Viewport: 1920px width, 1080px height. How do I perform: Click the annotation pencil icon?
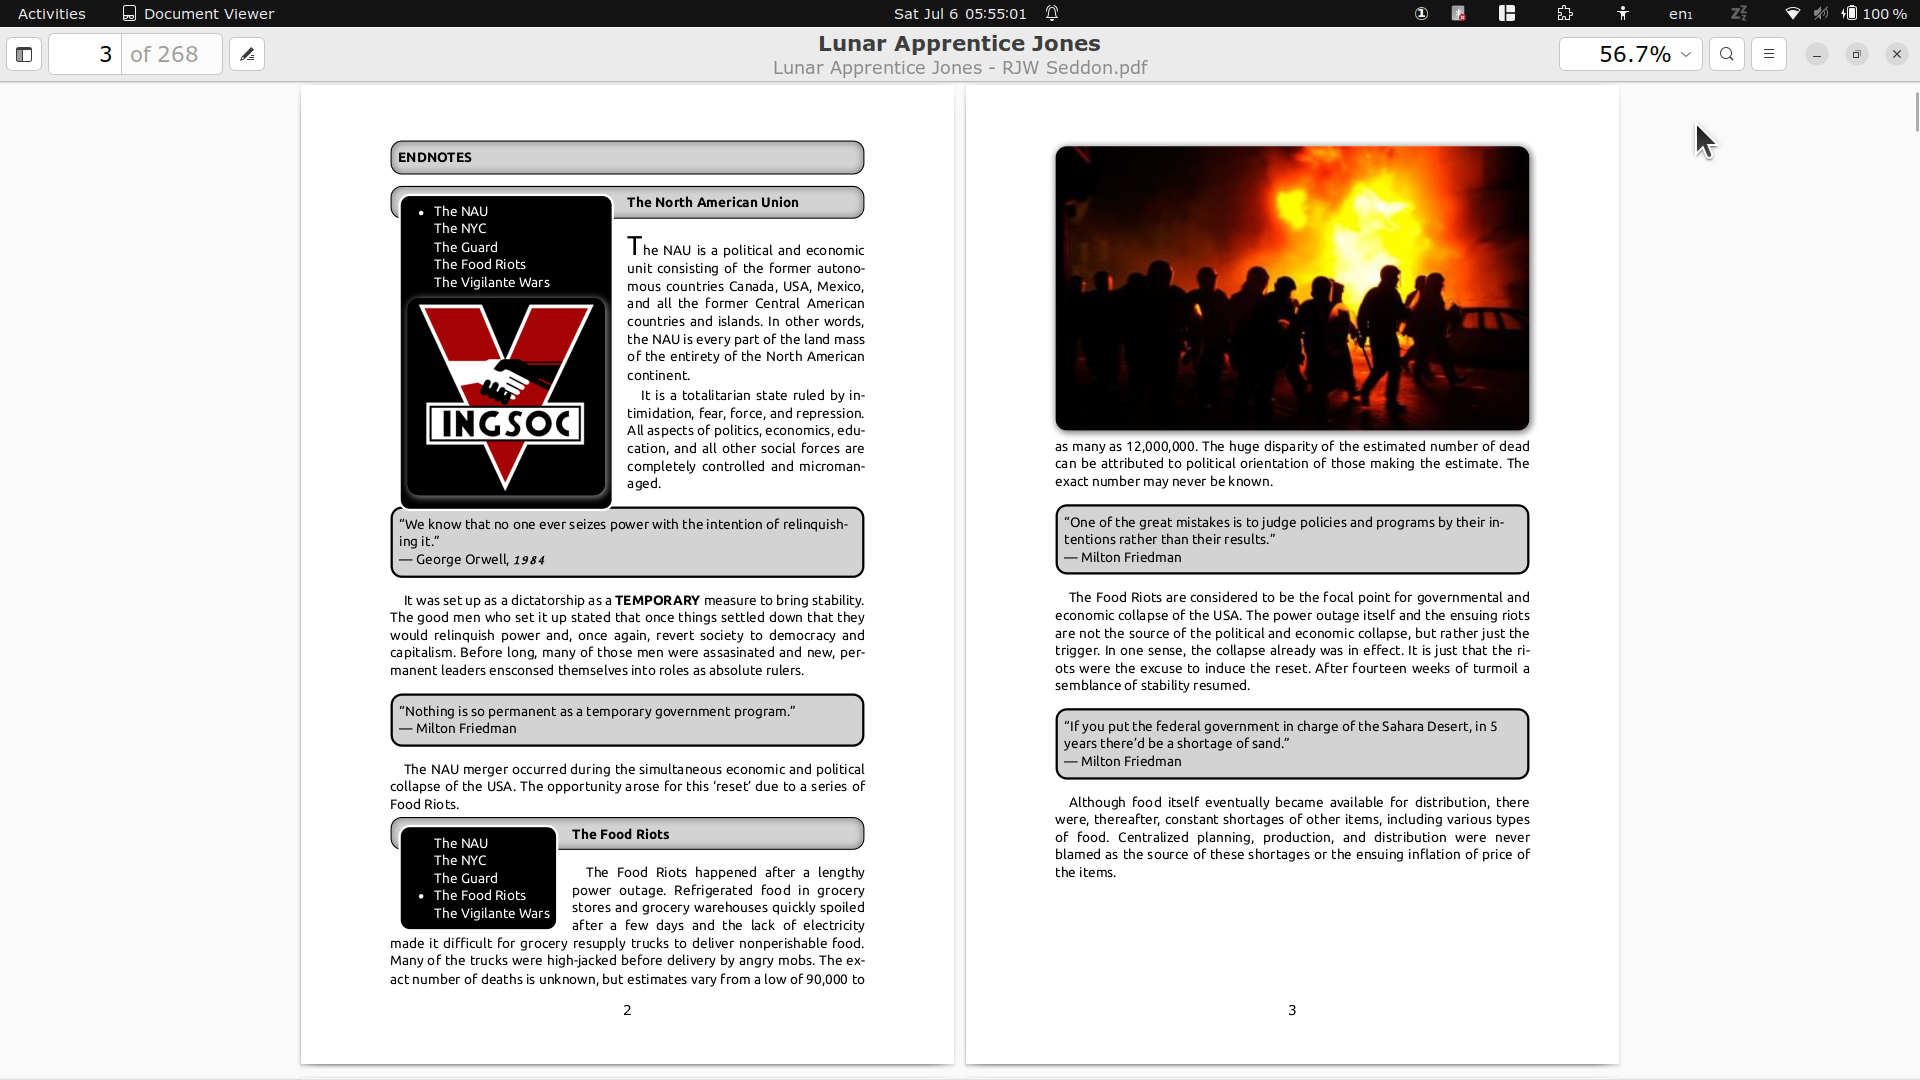[247, 54]
